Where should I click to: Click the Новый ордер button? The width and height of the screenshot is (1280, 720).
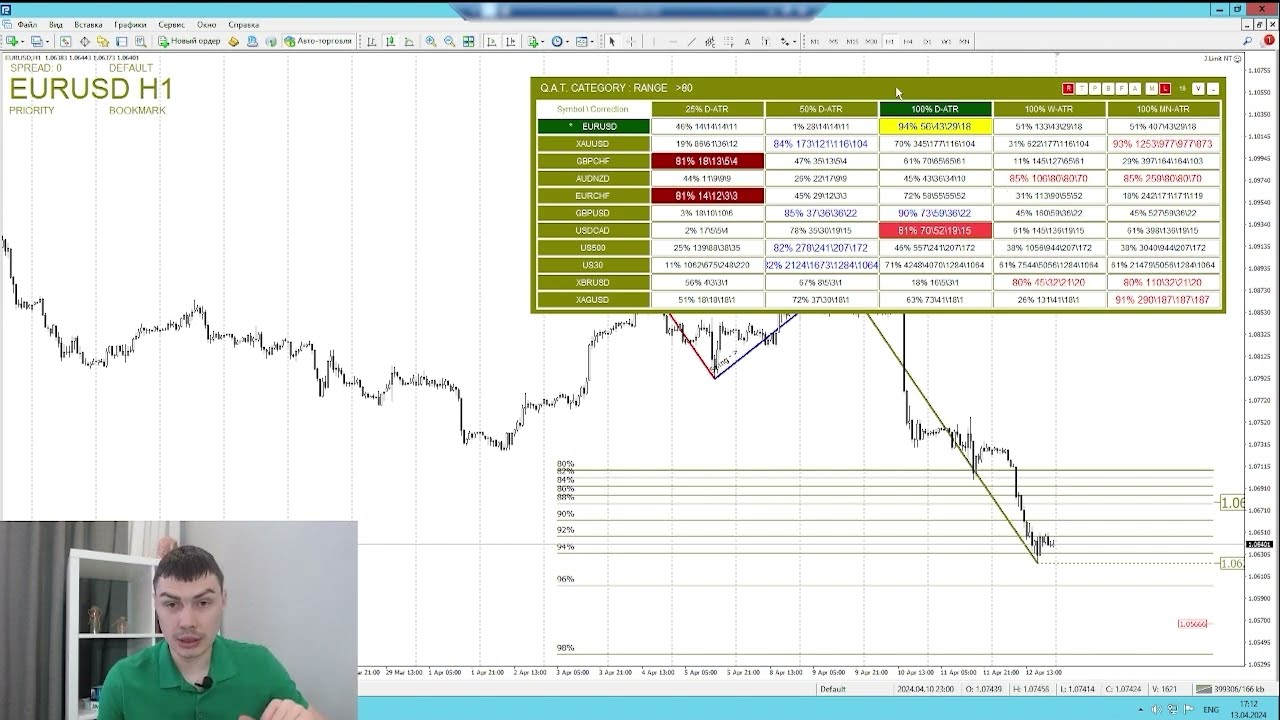point(189,42)
